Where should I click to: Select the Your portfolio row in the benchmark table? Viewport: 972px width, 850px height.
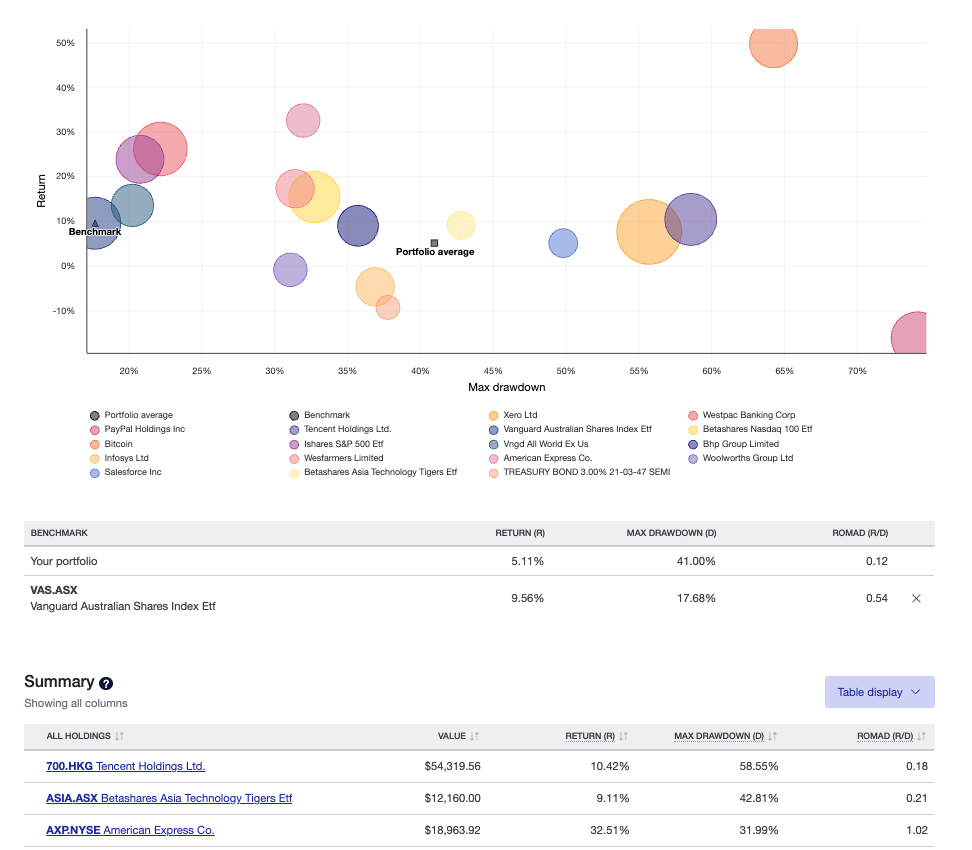tap(66, 561)
